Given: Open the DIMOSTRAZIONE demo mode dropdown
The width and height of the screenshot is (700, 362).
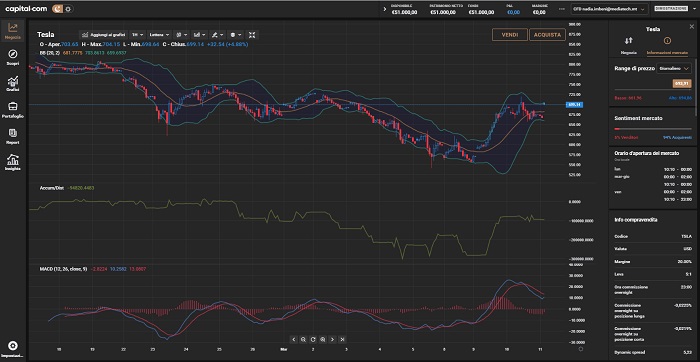Looking at the screenshot, I should [675, 8].
